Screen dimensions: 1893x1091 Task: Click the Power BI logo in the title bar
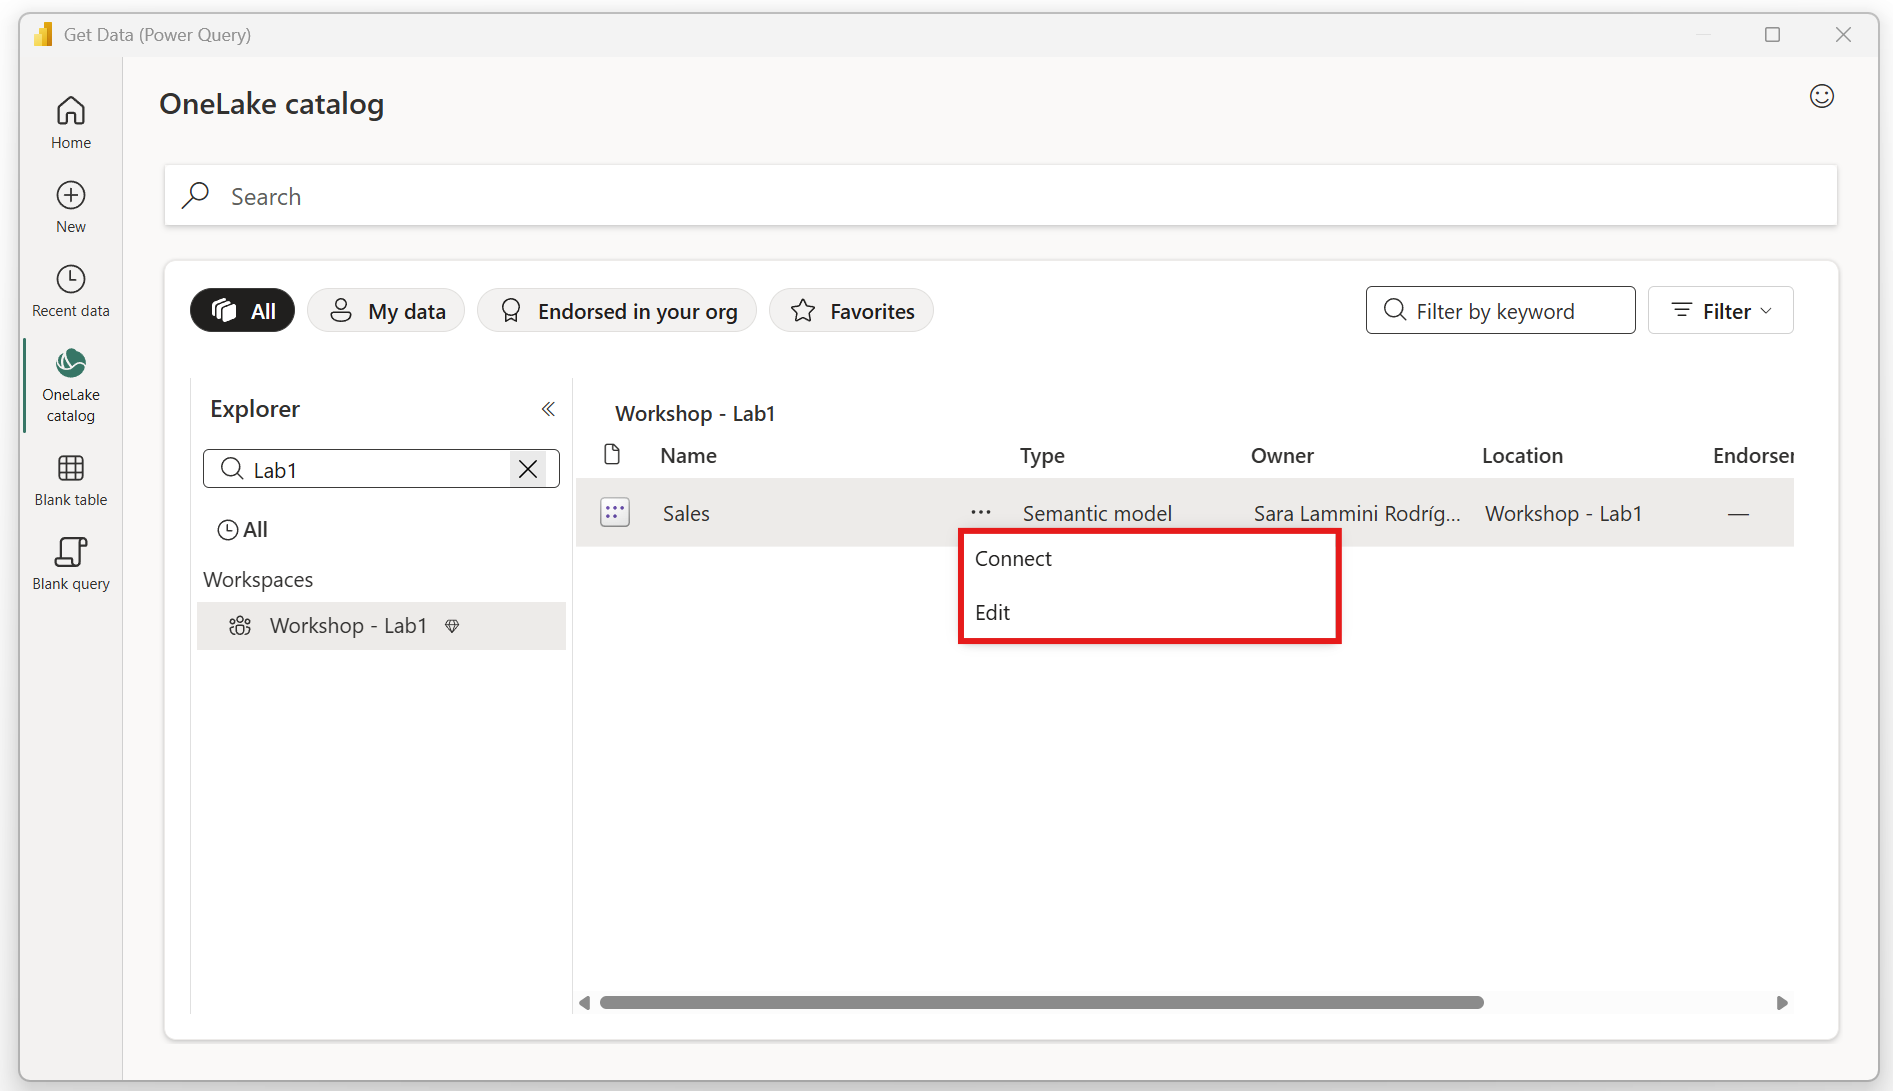(x=43, y=35)
